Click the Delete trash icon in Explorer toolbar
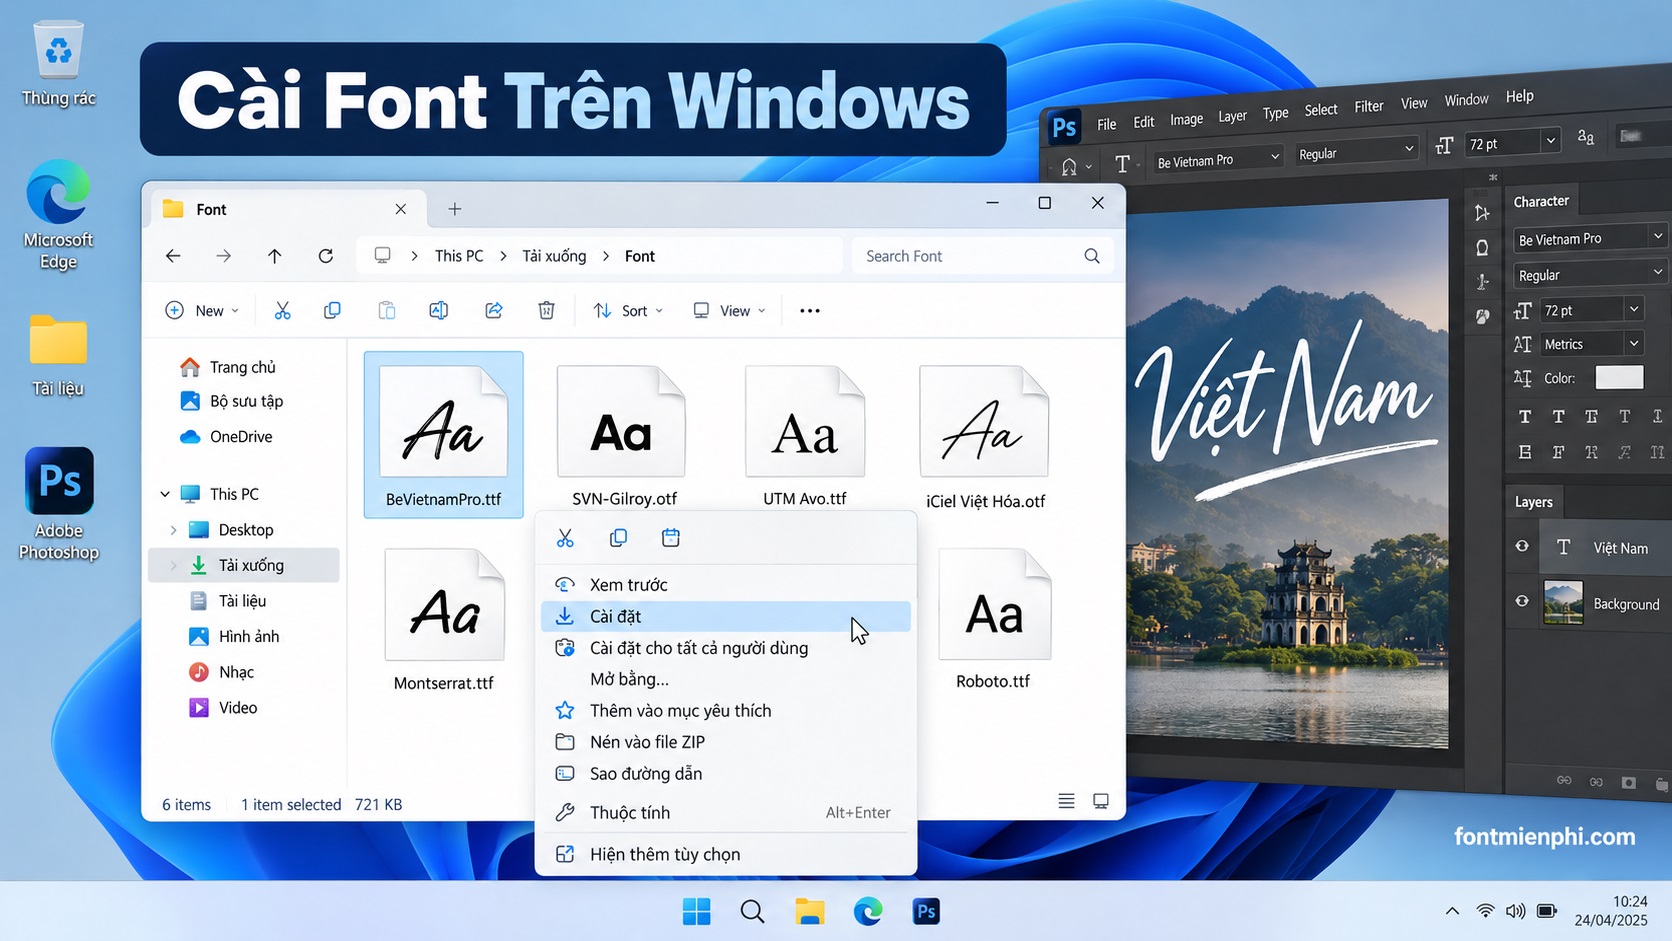Screen dimensions: 1672x941 pos(546,311)
